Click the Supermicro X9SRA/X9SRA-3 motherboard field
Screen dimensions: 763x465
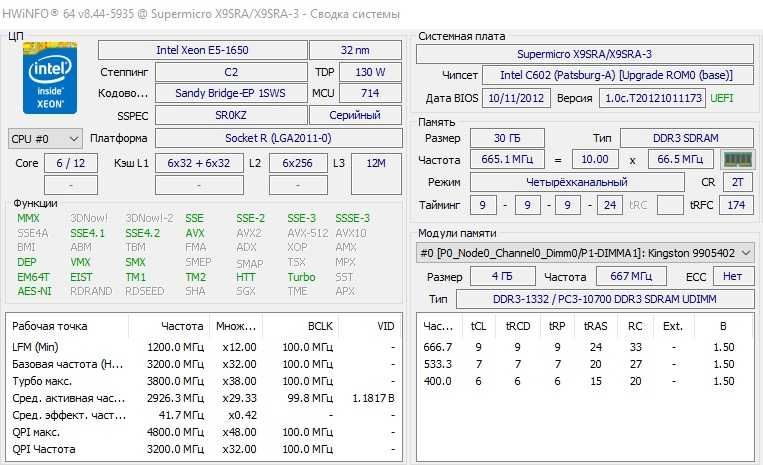[x=584, y=54]
